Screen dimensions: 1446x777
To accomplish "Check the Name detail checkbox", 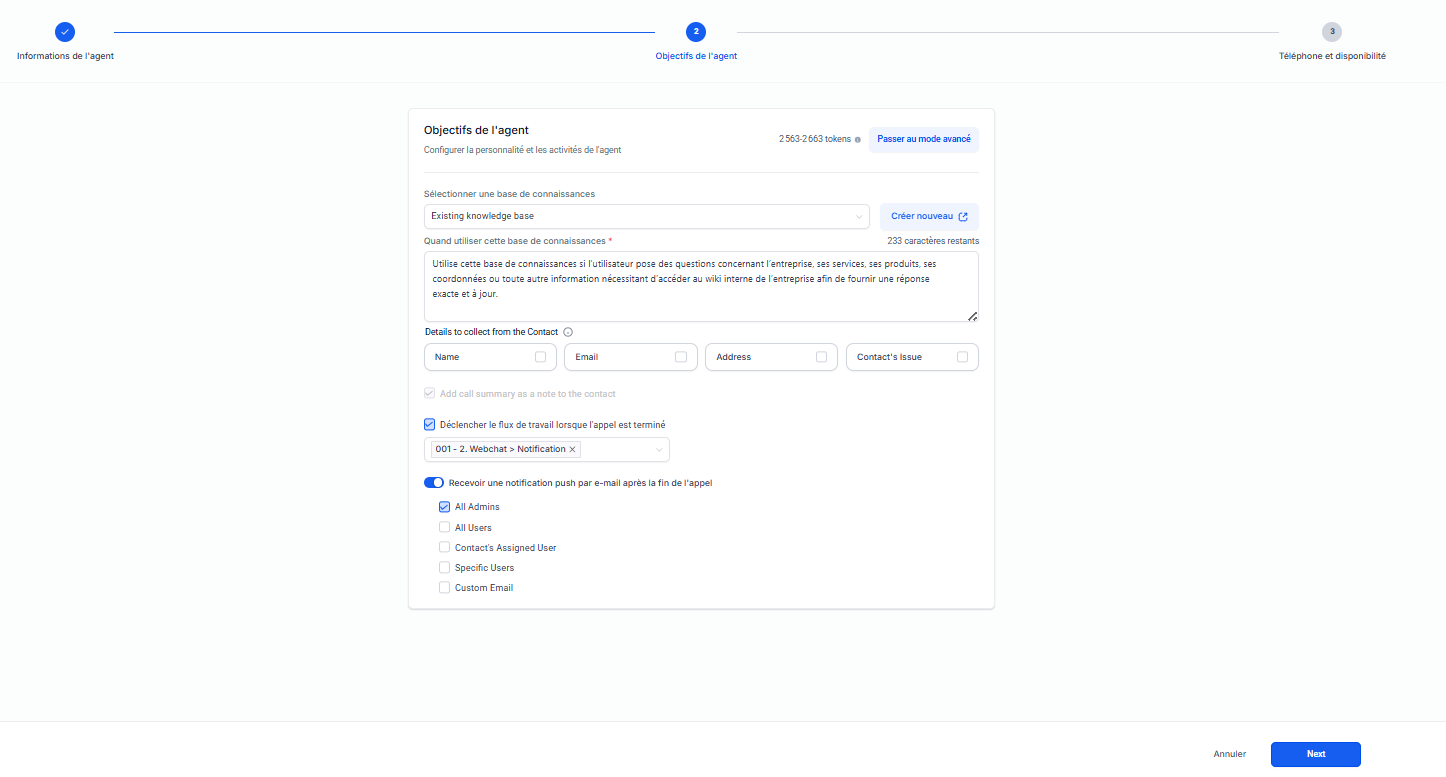I will pyautogui.click(x=541, y=357).
